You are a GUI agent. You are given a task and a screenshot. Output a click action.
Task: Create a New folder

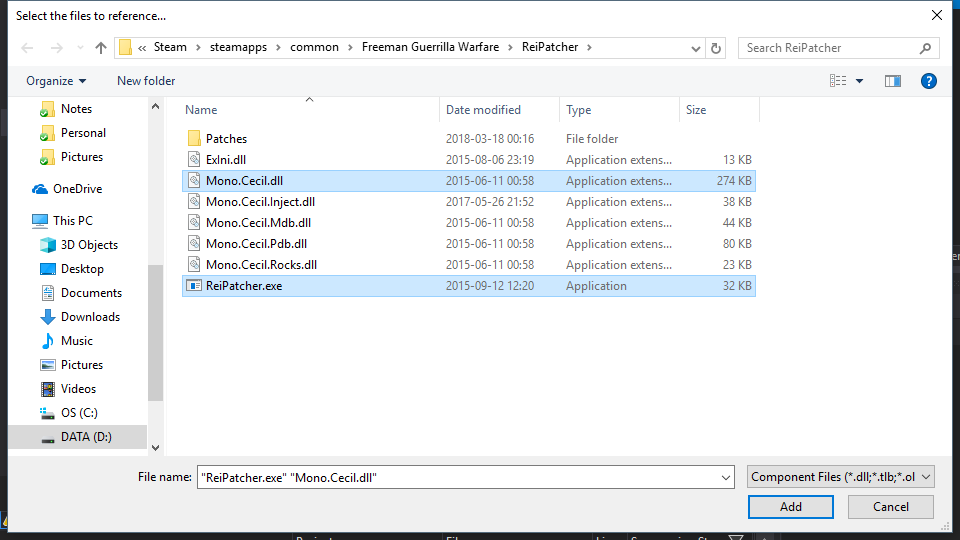click(x=146, y=81)
